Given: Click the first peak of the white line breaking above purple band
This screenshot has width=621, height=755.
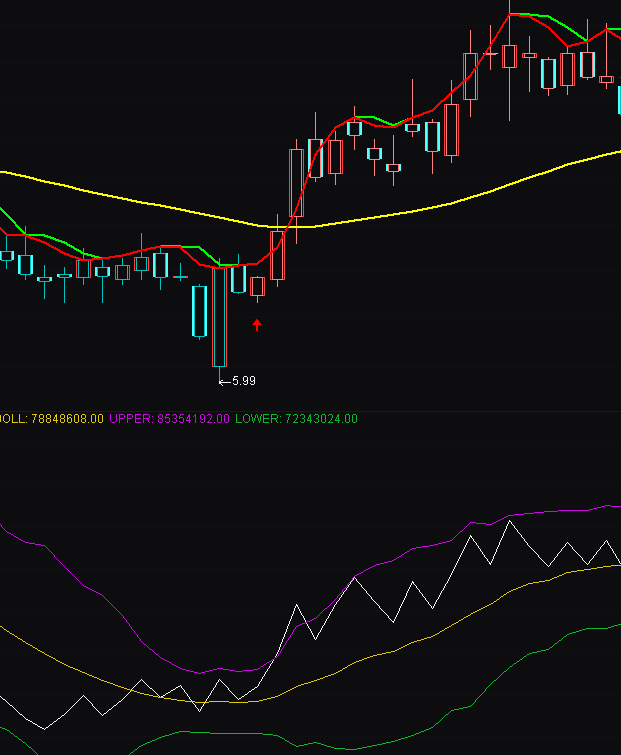Looking at the screenshot, I should tap(297, 605).
